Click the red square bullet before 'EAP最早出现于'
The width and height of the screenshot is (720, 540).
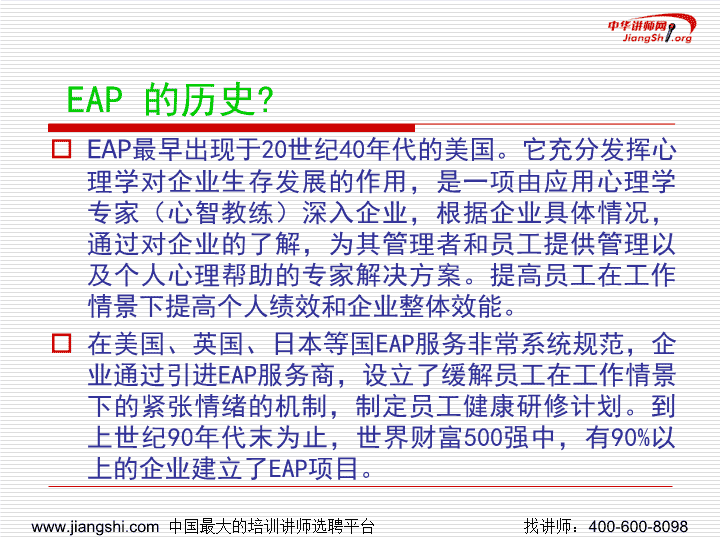(x=62, y=149)
